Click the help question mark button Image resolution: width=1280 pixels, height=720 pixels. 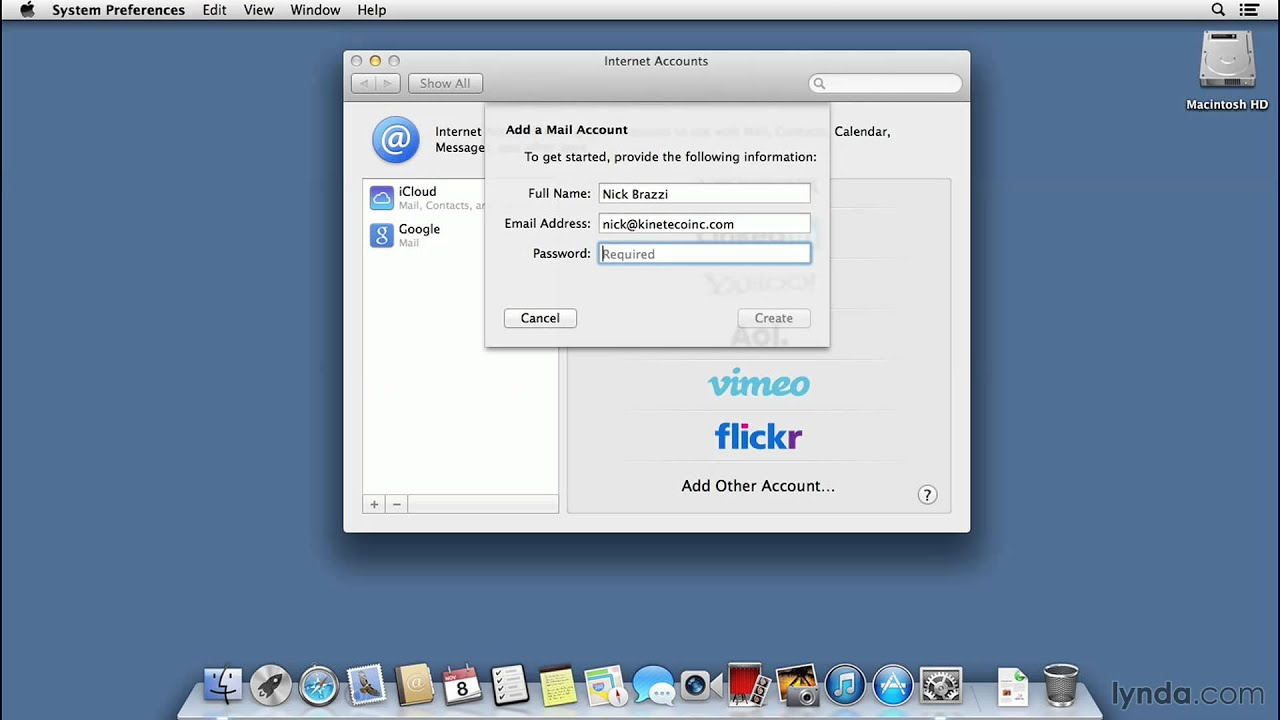pyautogui.click(x=927, y=495)
